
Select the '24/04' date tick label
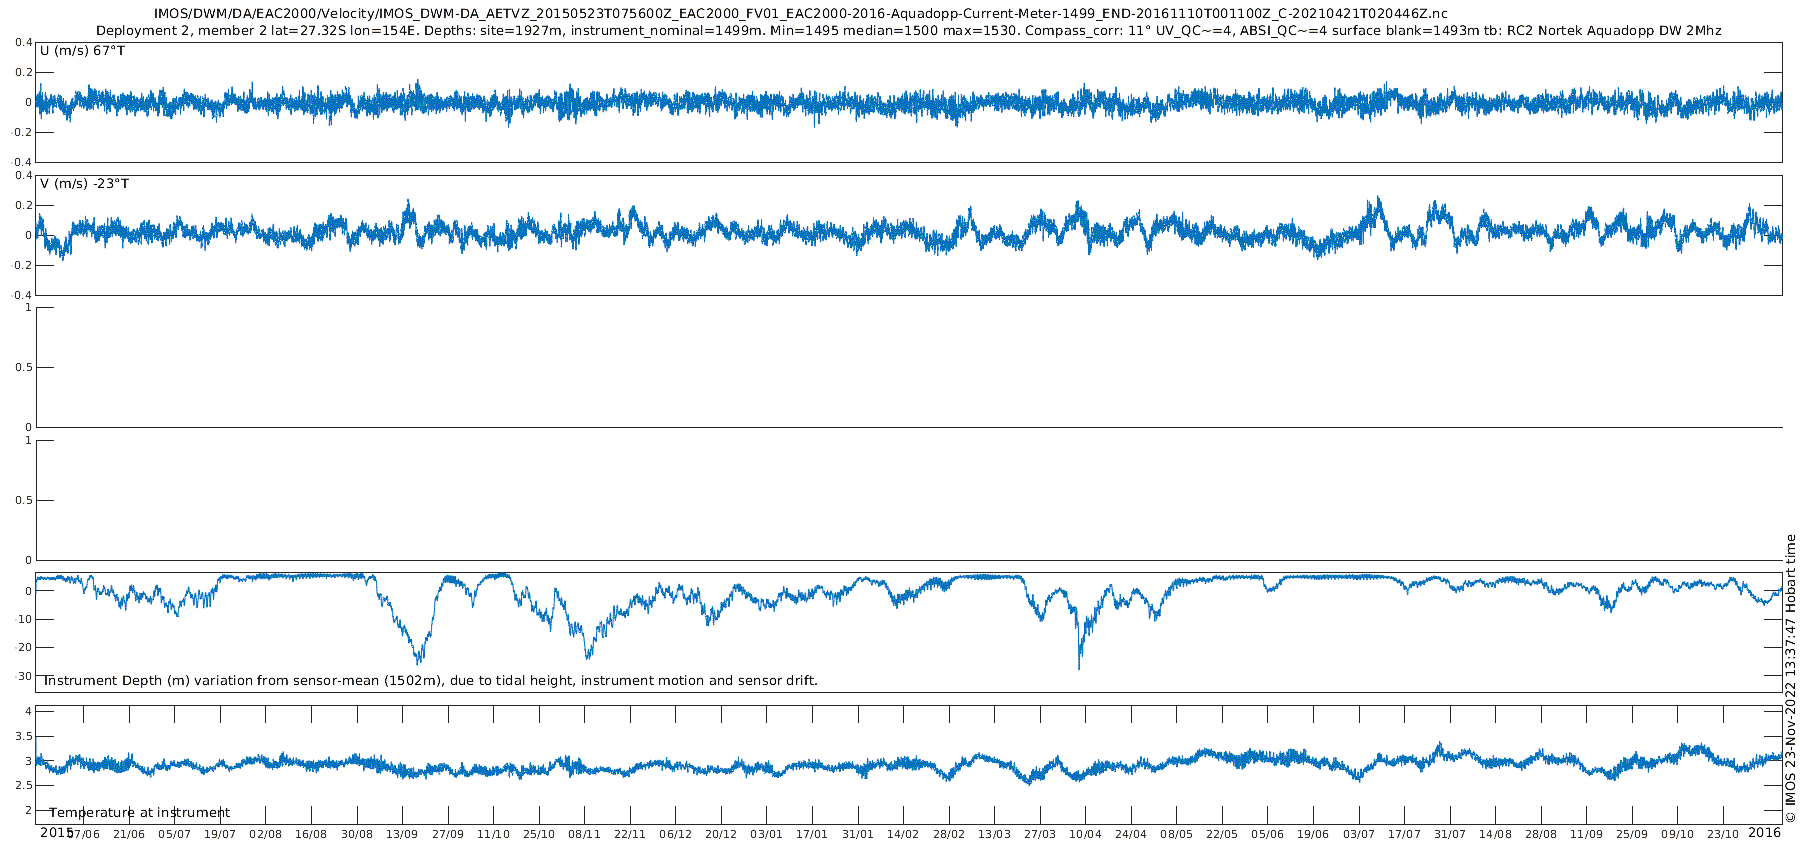click(1131, 834)
